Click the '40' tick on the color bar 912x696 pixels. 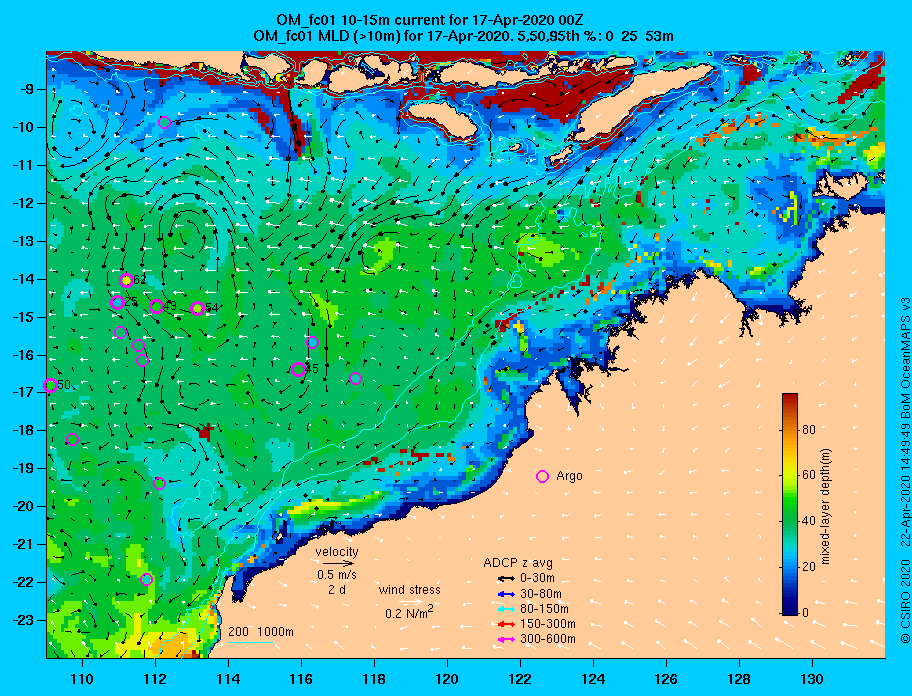[x=809, y=521]
